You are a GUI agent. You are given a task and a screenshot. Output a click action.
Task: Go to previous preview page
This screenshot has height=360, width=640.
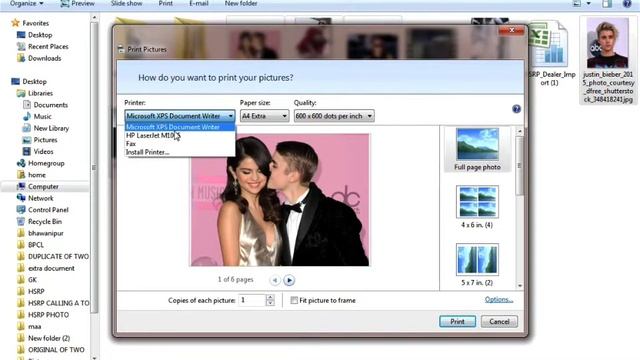(x=275, y=280)
